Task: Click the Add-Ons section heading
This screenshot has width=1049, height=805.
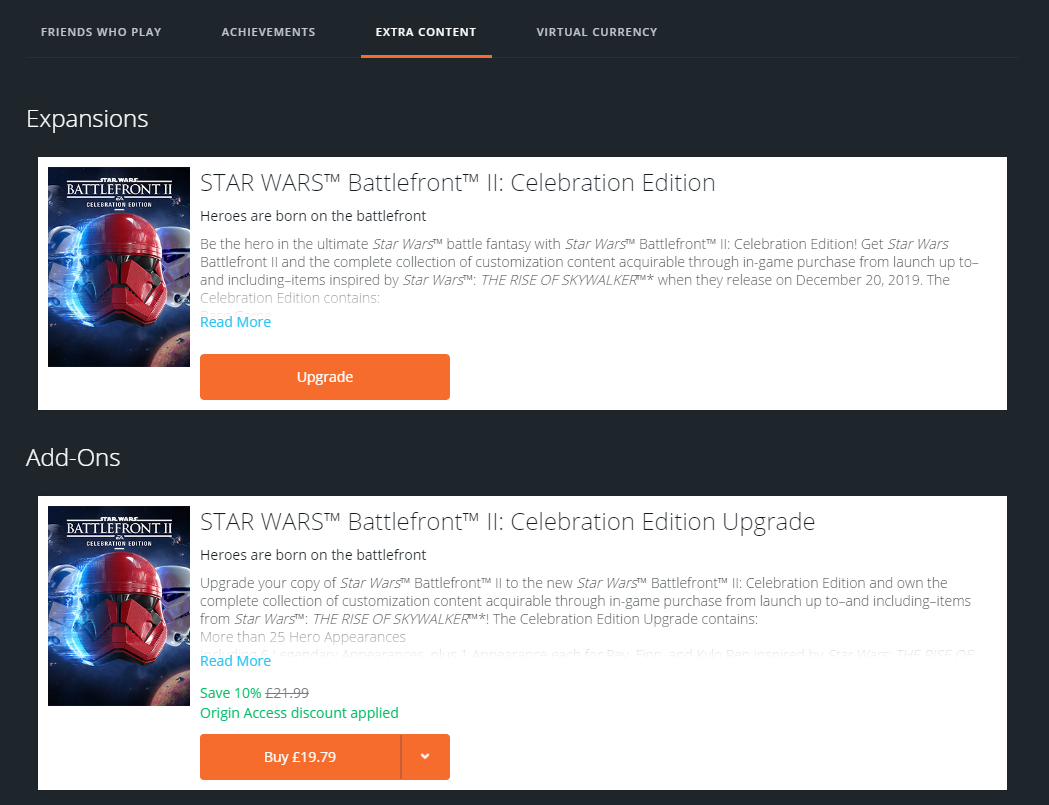Action: point(73,458)
